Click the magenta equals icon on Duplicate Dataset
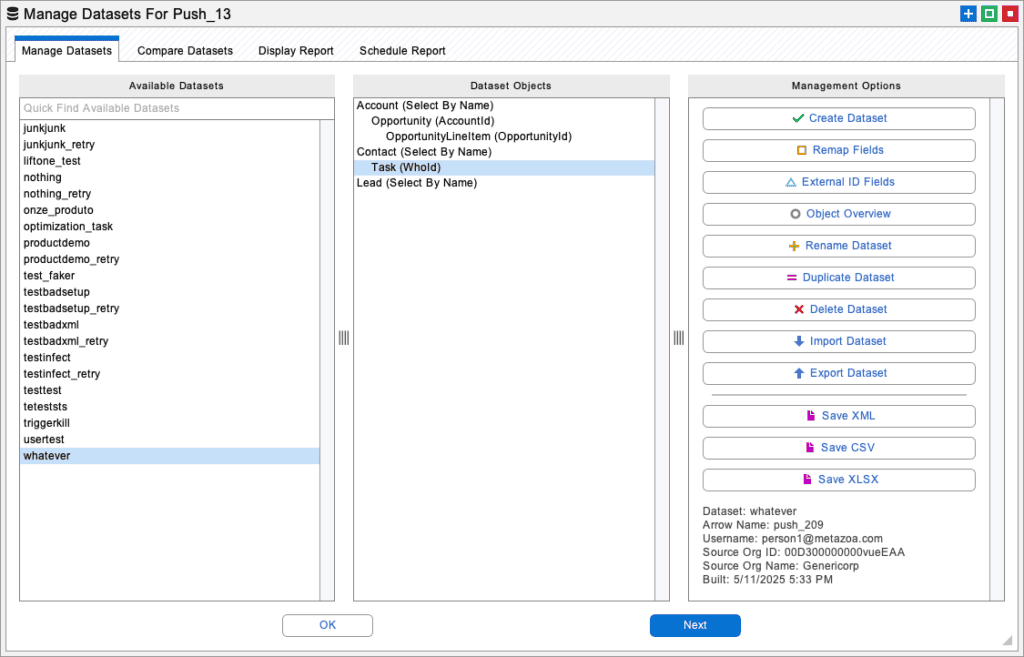The image size is (1024, 657). coord(792,278)
